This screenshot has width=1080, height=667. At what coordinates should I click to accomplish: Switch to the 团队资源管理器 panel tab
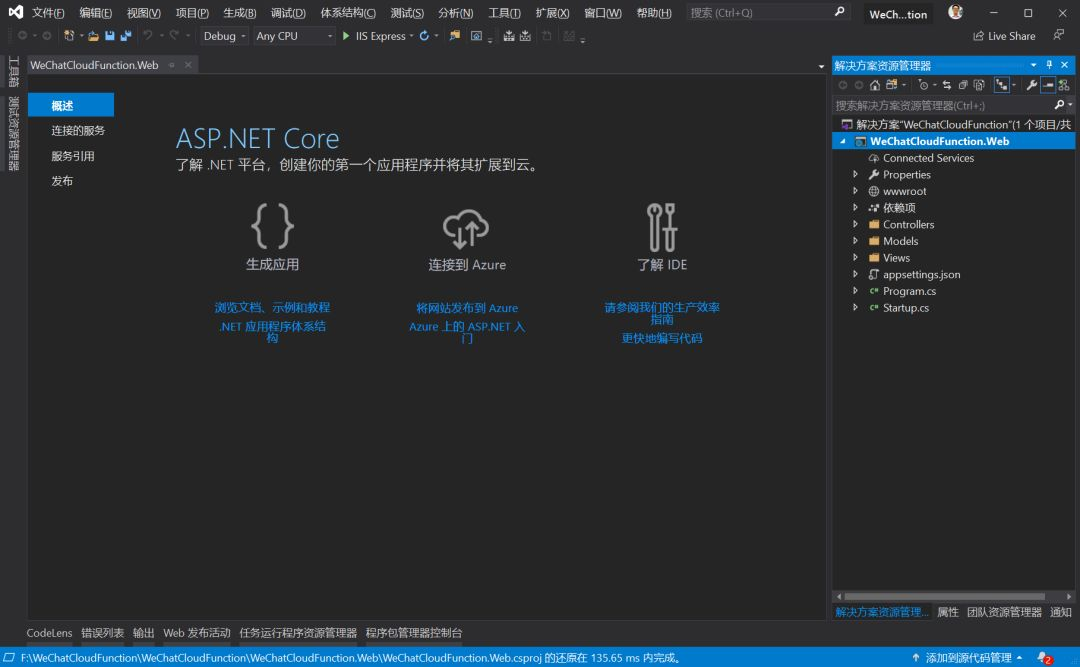(1004, 612)
